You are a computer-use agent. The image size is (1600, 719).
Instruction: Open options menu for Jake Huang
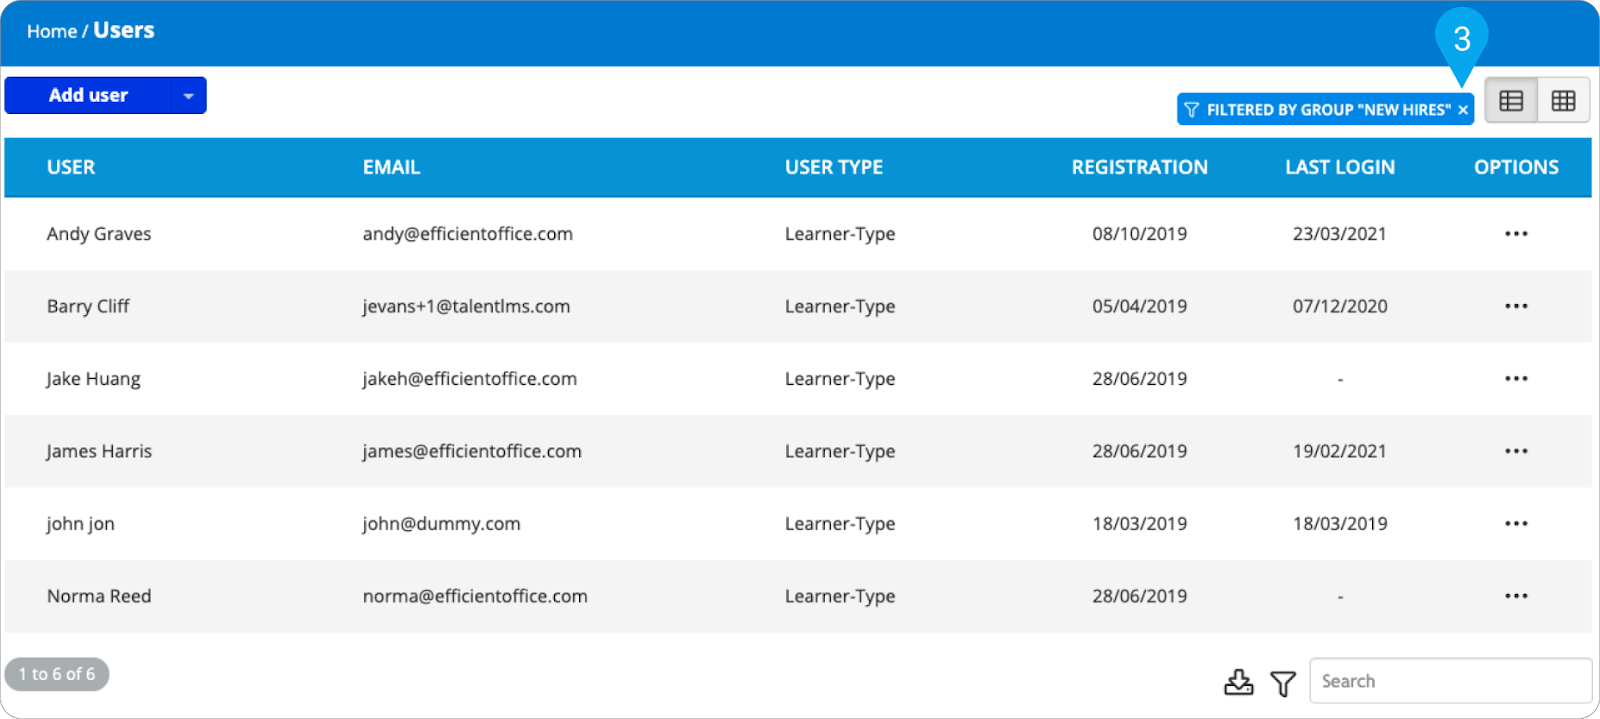pyautogui.click(x=1516, y=379)
